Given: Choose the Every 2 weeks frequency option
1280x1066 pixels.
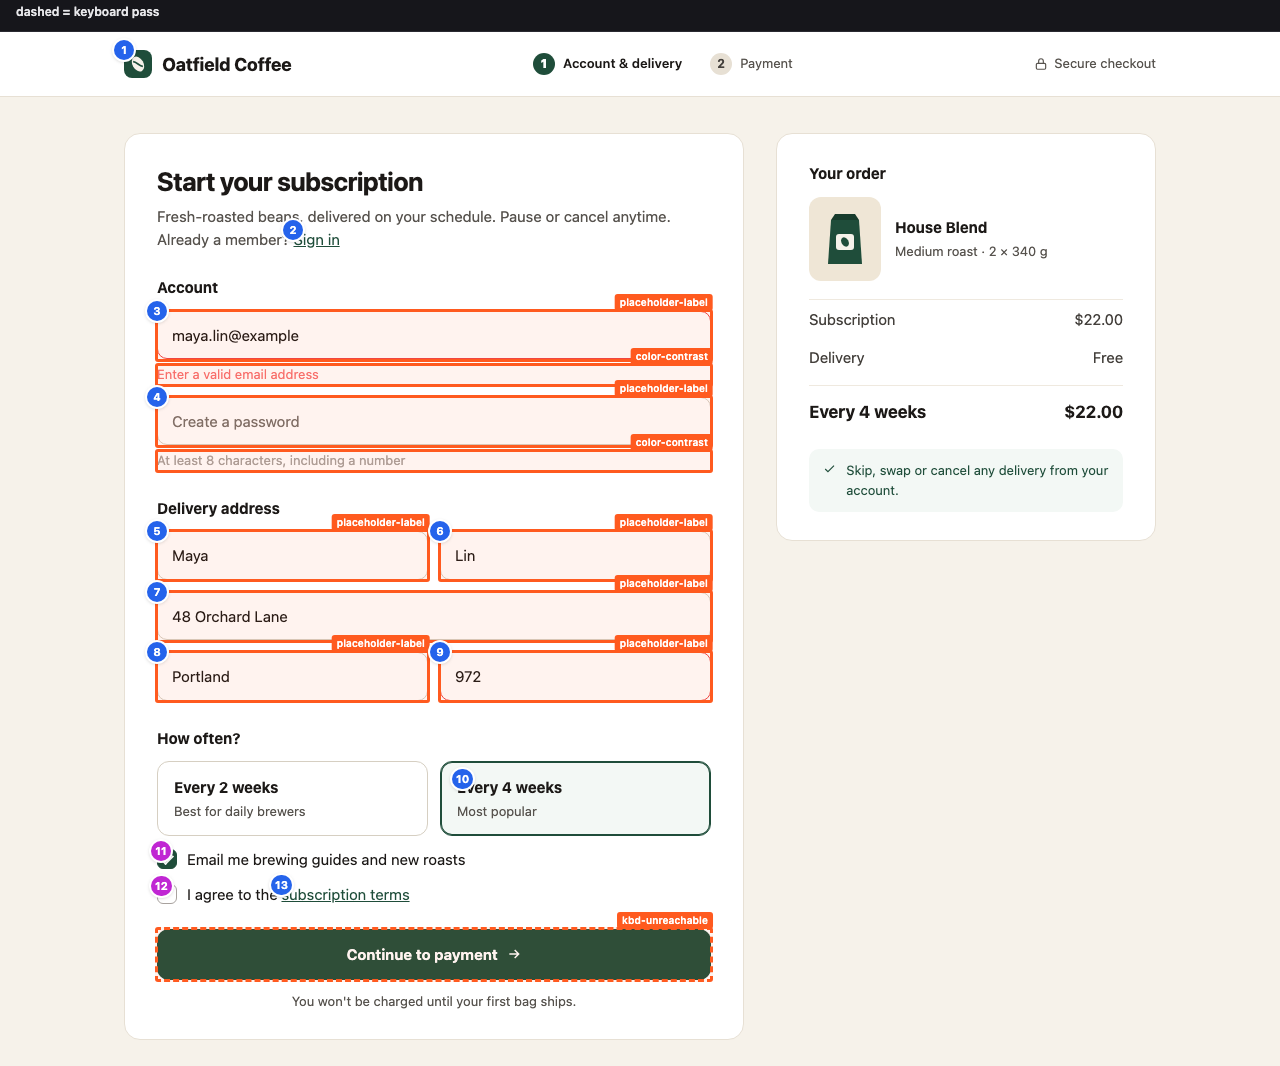Looking at the screenshot, I should coord(292,798).
